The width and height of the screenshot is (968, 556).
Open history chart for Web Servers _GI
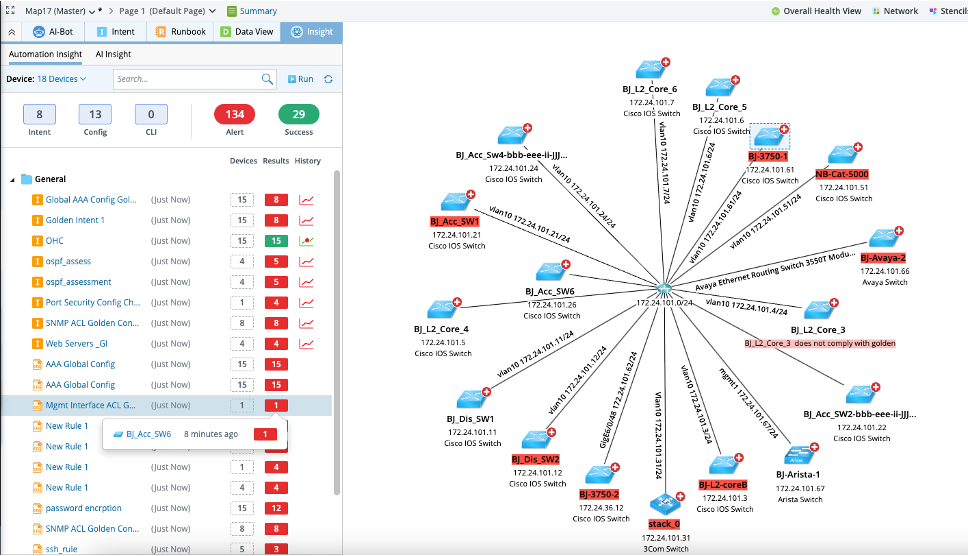tap(306, 344)
